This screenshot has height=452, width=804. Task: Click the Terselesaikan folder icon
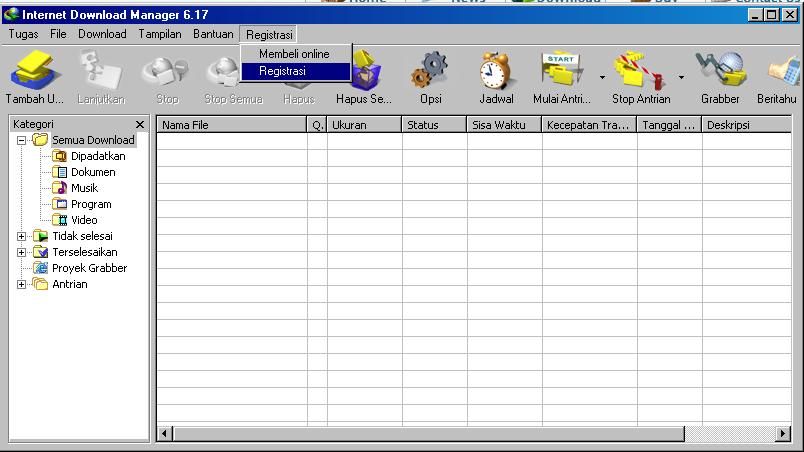pos(41,252)
